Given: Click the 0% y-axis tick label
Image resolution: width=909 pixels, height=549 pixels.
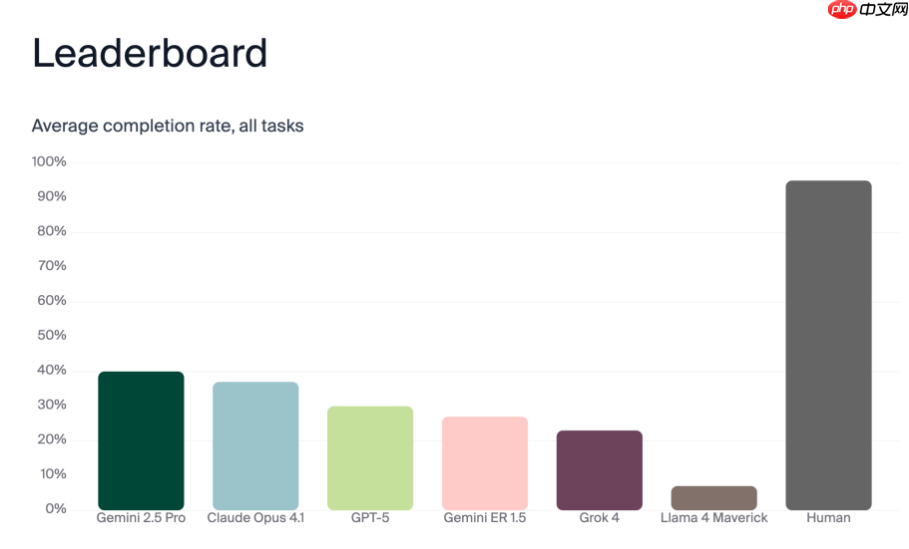Looking at the screenshot, I should point(56,509).
